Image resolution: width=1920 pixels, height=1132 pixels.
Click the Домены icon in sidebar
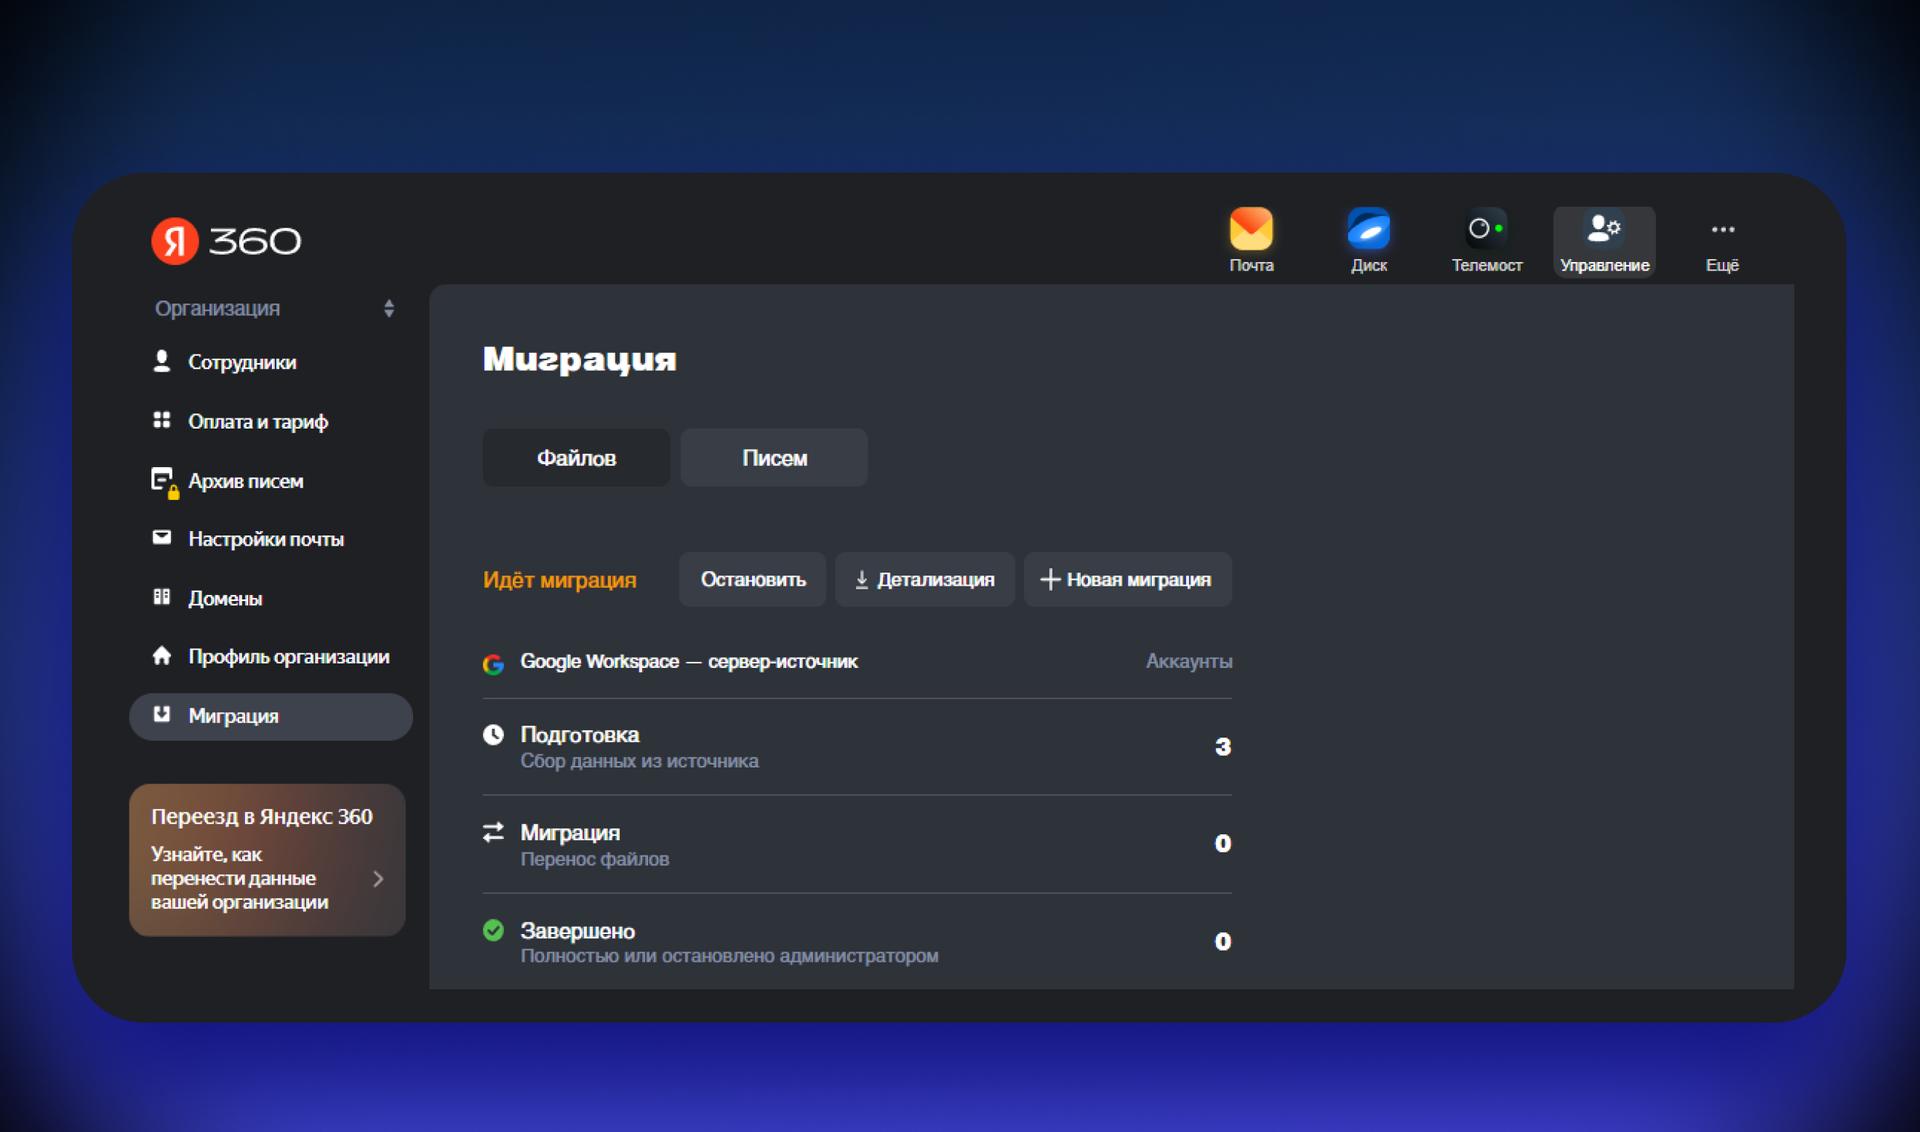[x=161, y=597]
